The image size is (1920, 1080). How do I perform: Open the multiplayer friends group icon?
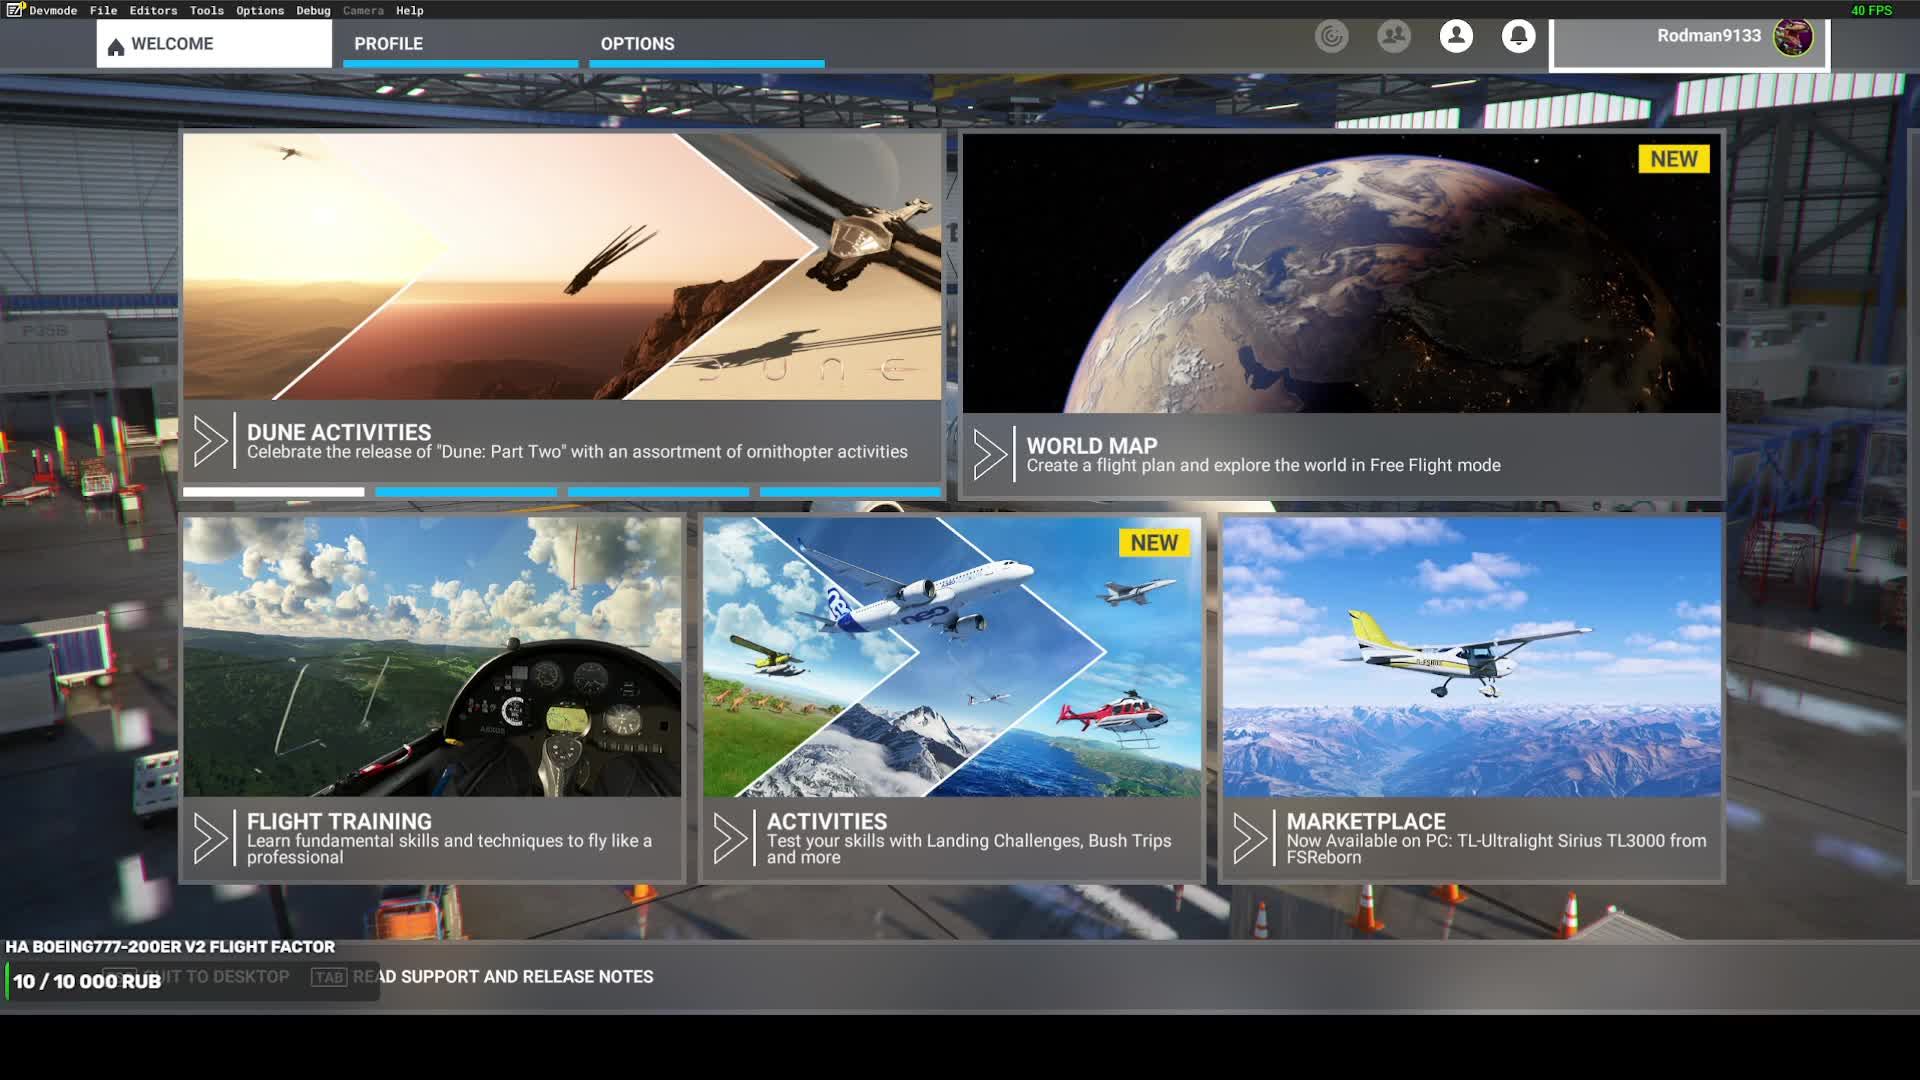[1393, 37]
